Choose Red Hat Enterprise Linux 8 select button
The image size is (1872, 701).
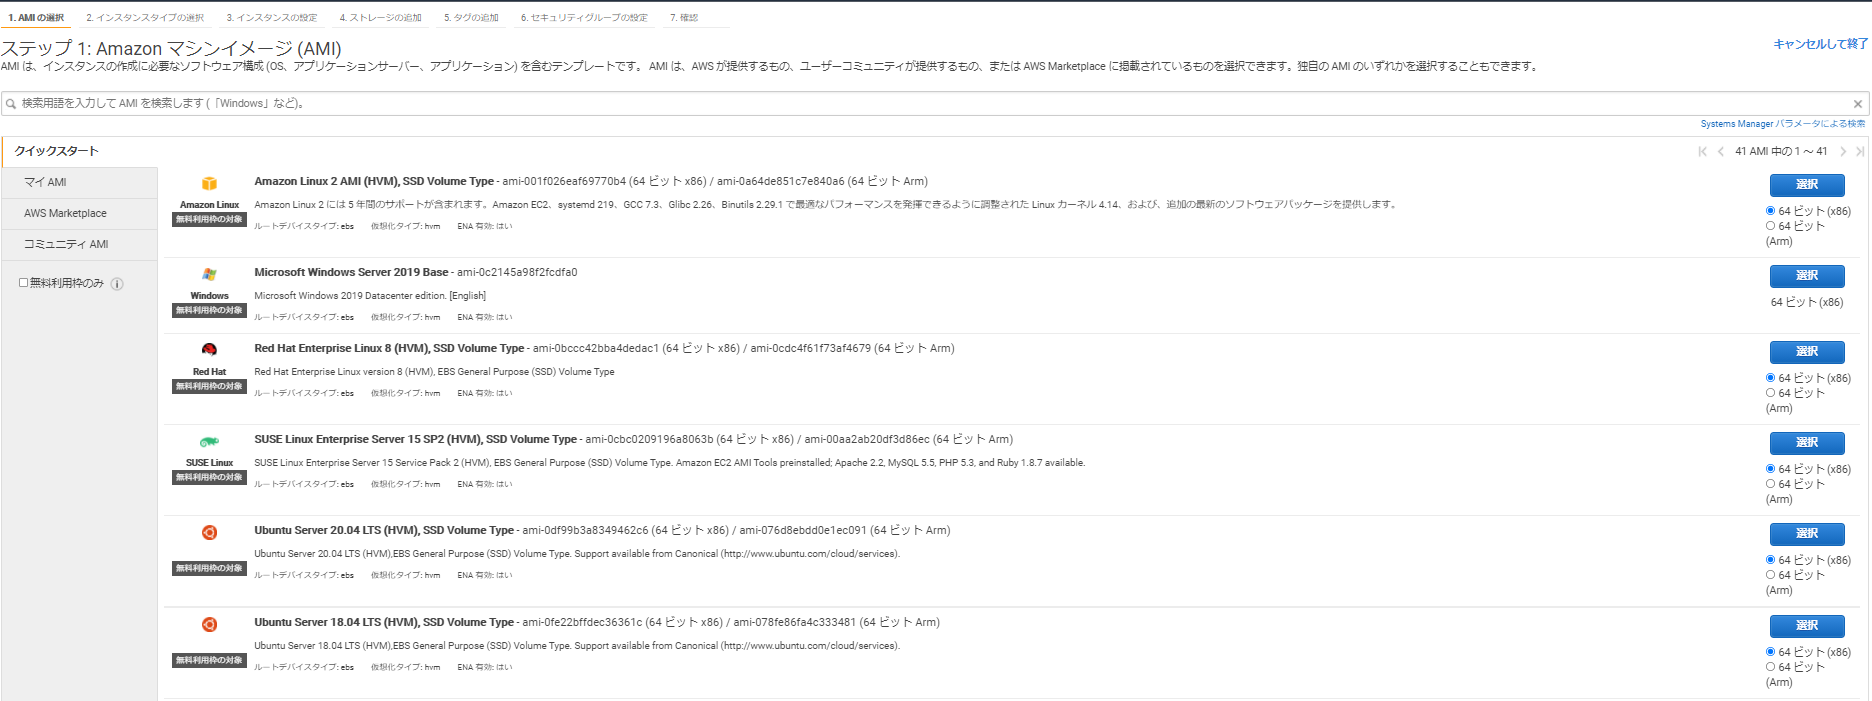(x=1807, y=352)
